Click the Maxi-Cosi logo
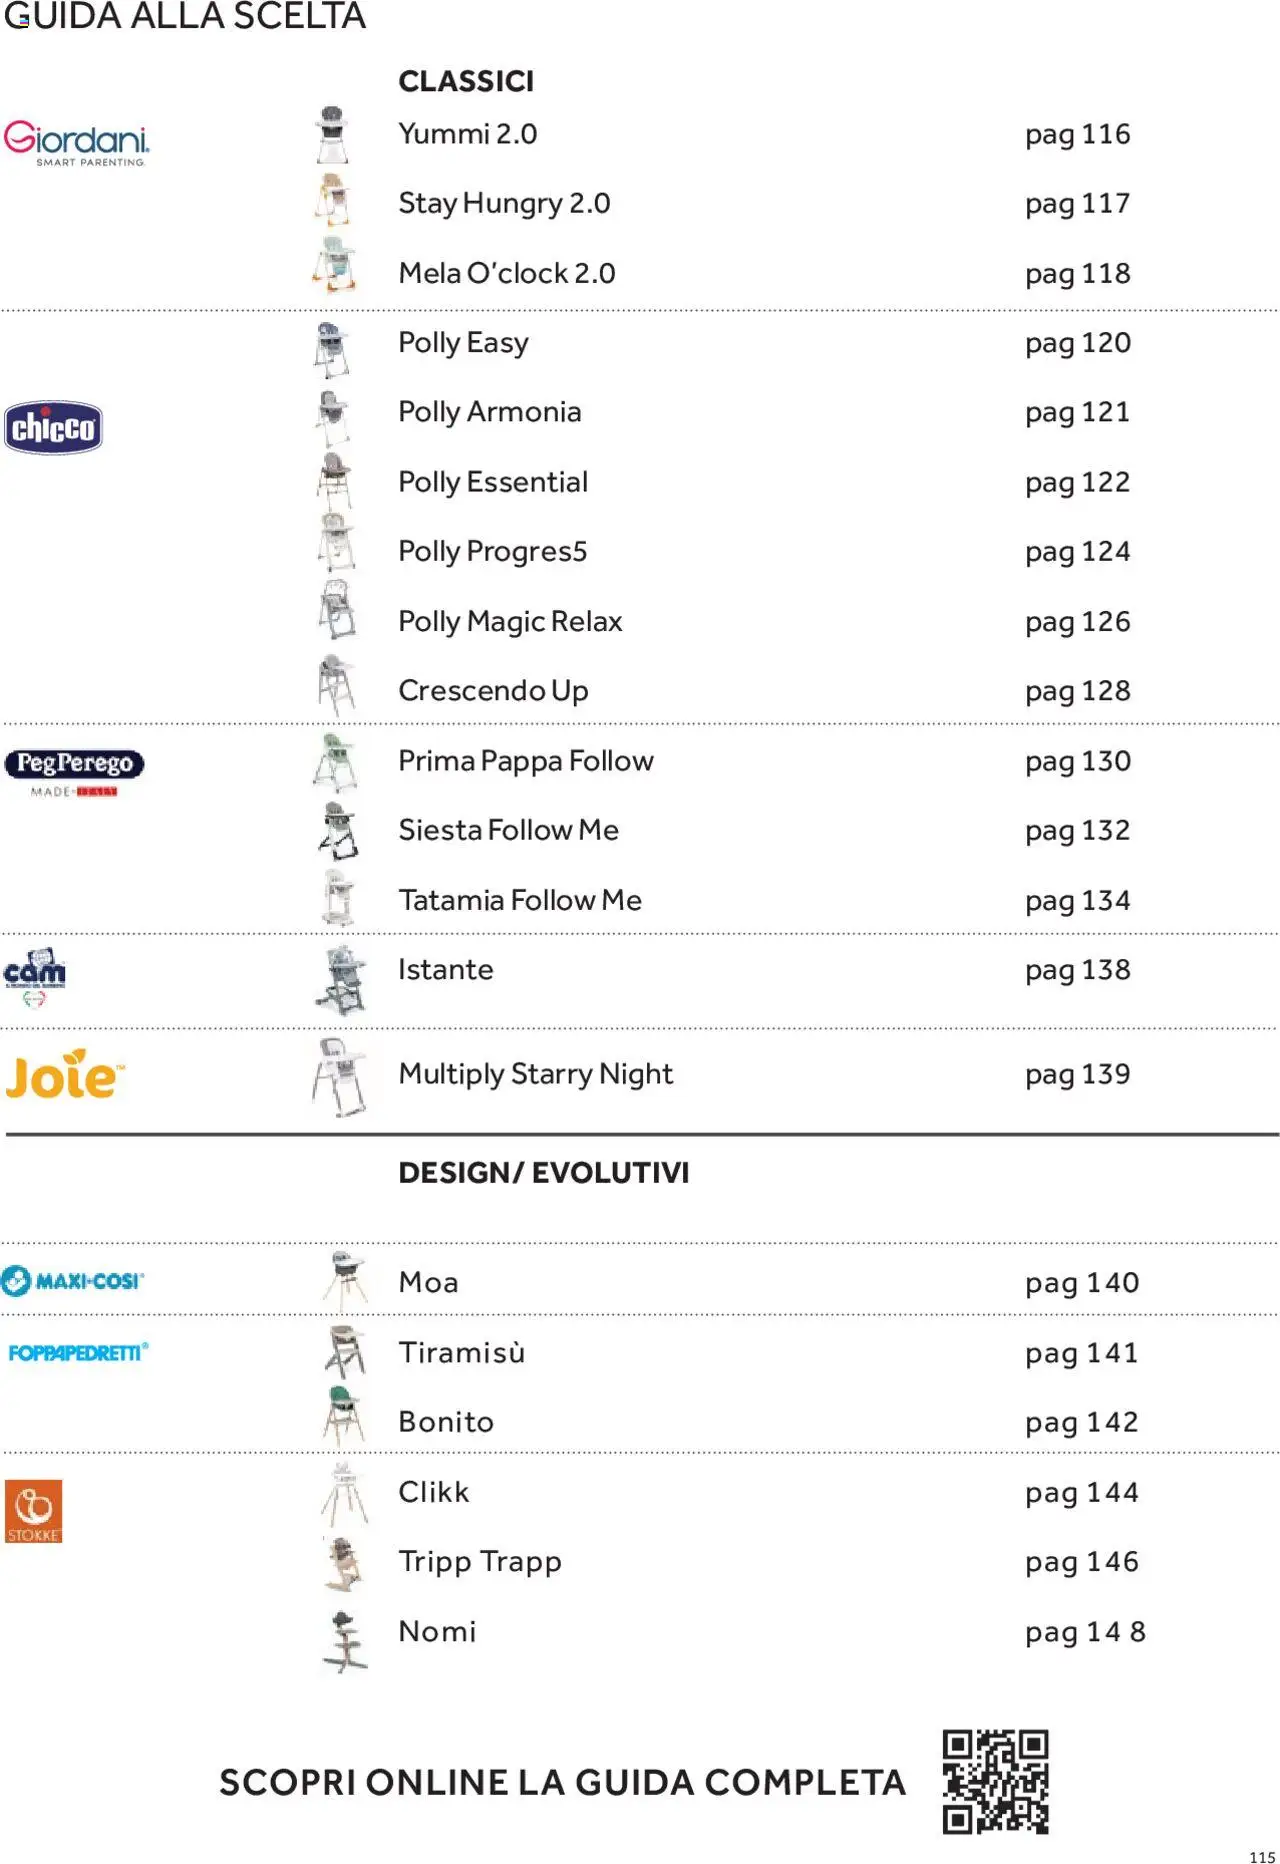This screenshot has width=1280, height=1864. (x=73, y=1281)
